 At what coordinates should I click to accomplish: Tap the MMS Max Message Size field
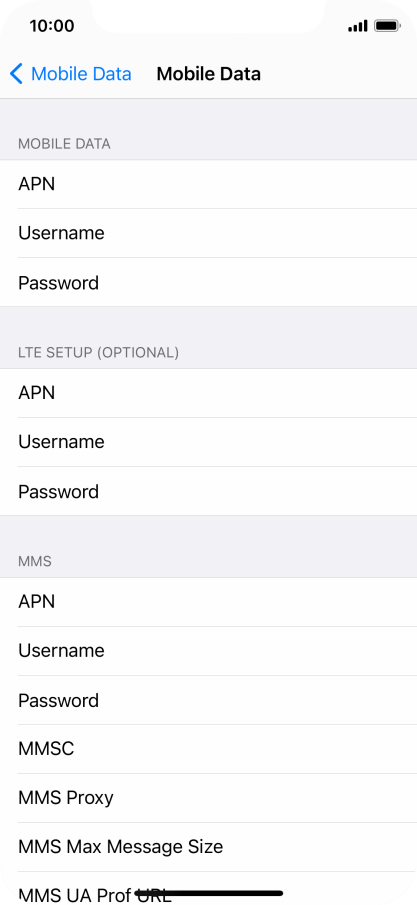point(208,847)
